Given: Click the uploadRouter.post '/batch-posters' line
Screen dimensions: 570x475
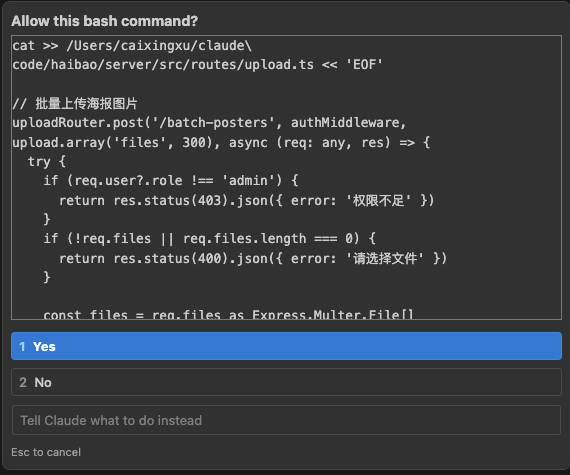Looking at the screenshot, I should pos(209,123).
